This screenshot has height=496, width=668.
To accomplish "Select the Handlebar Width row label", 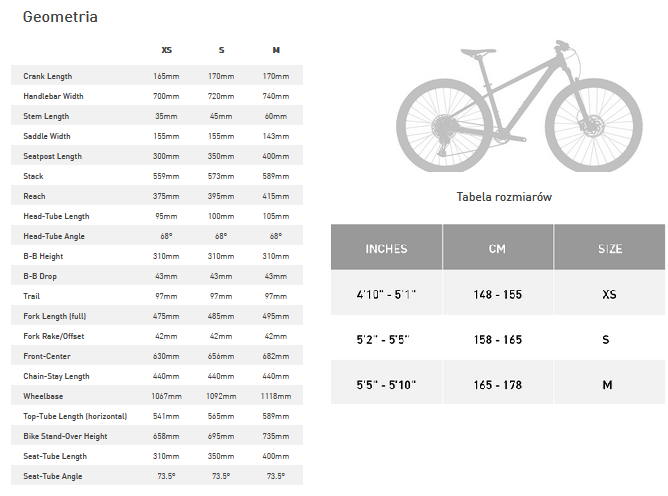I will pos(53,96).
